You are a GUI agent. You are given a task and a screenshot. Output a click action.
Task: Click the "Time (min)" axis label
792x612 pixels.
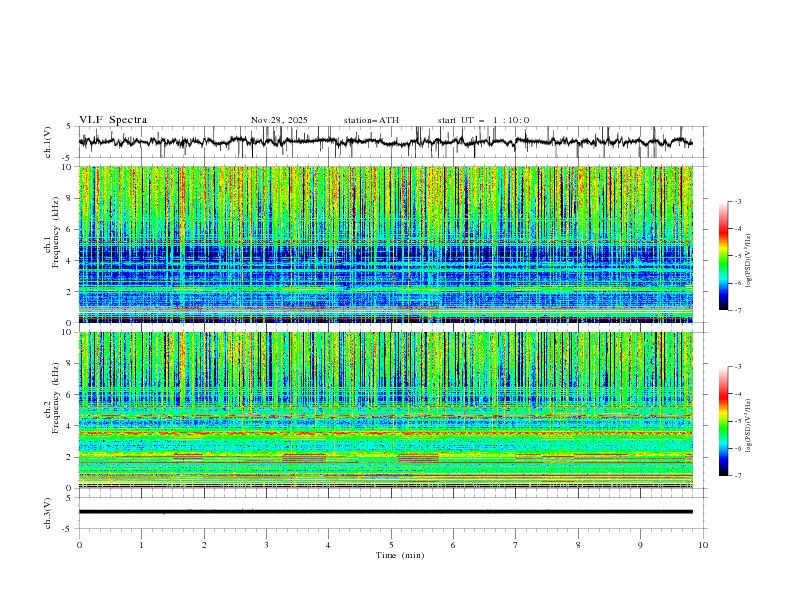click(400, 555)
